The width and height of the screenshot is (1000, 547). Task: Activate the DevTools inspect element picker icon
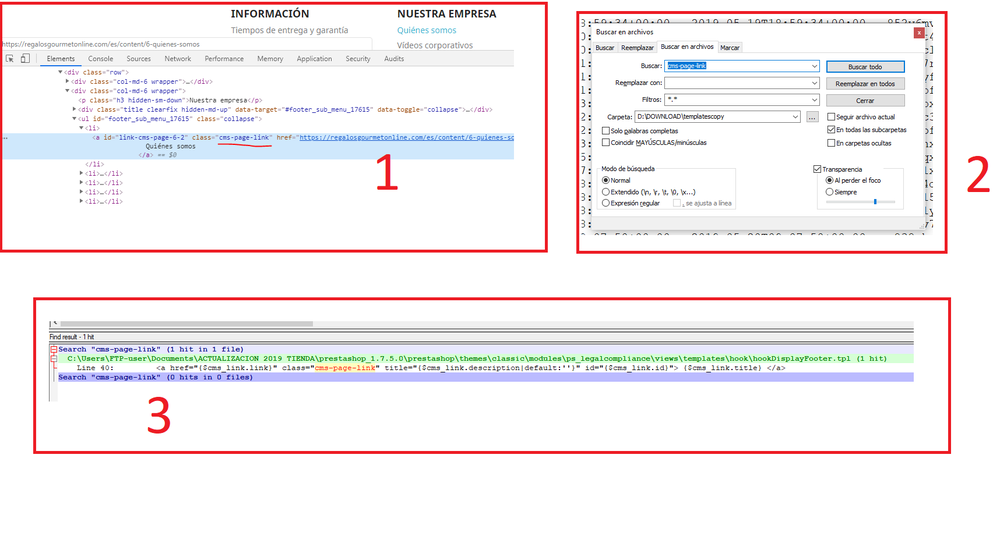point(10,59)
